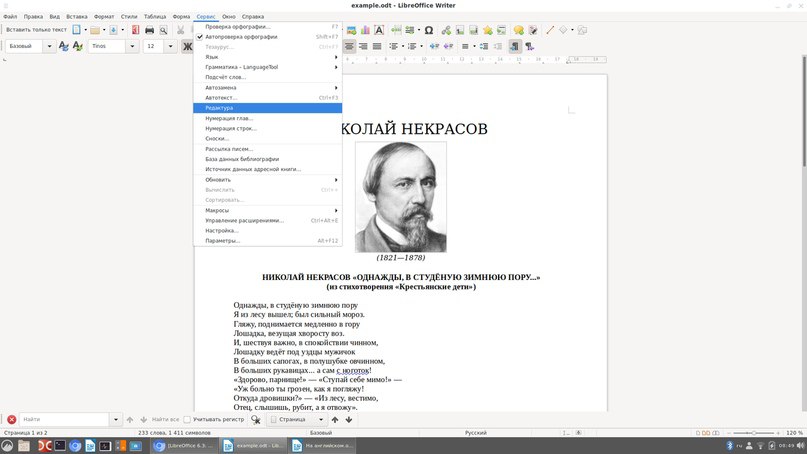This screenshot has width=807, height=454.
Task: Insert image icon
Action: coord(352,30)
